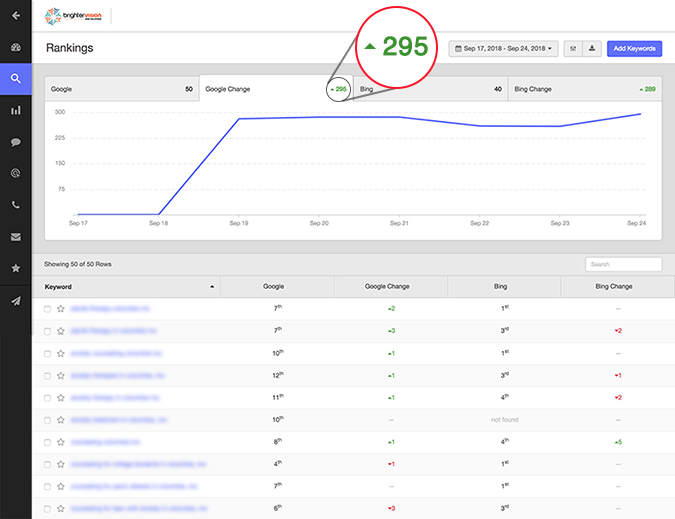Tick checkbox in row with Google change up 3
The height and width of the screenshot is (519, 675).
click(47, 331)
